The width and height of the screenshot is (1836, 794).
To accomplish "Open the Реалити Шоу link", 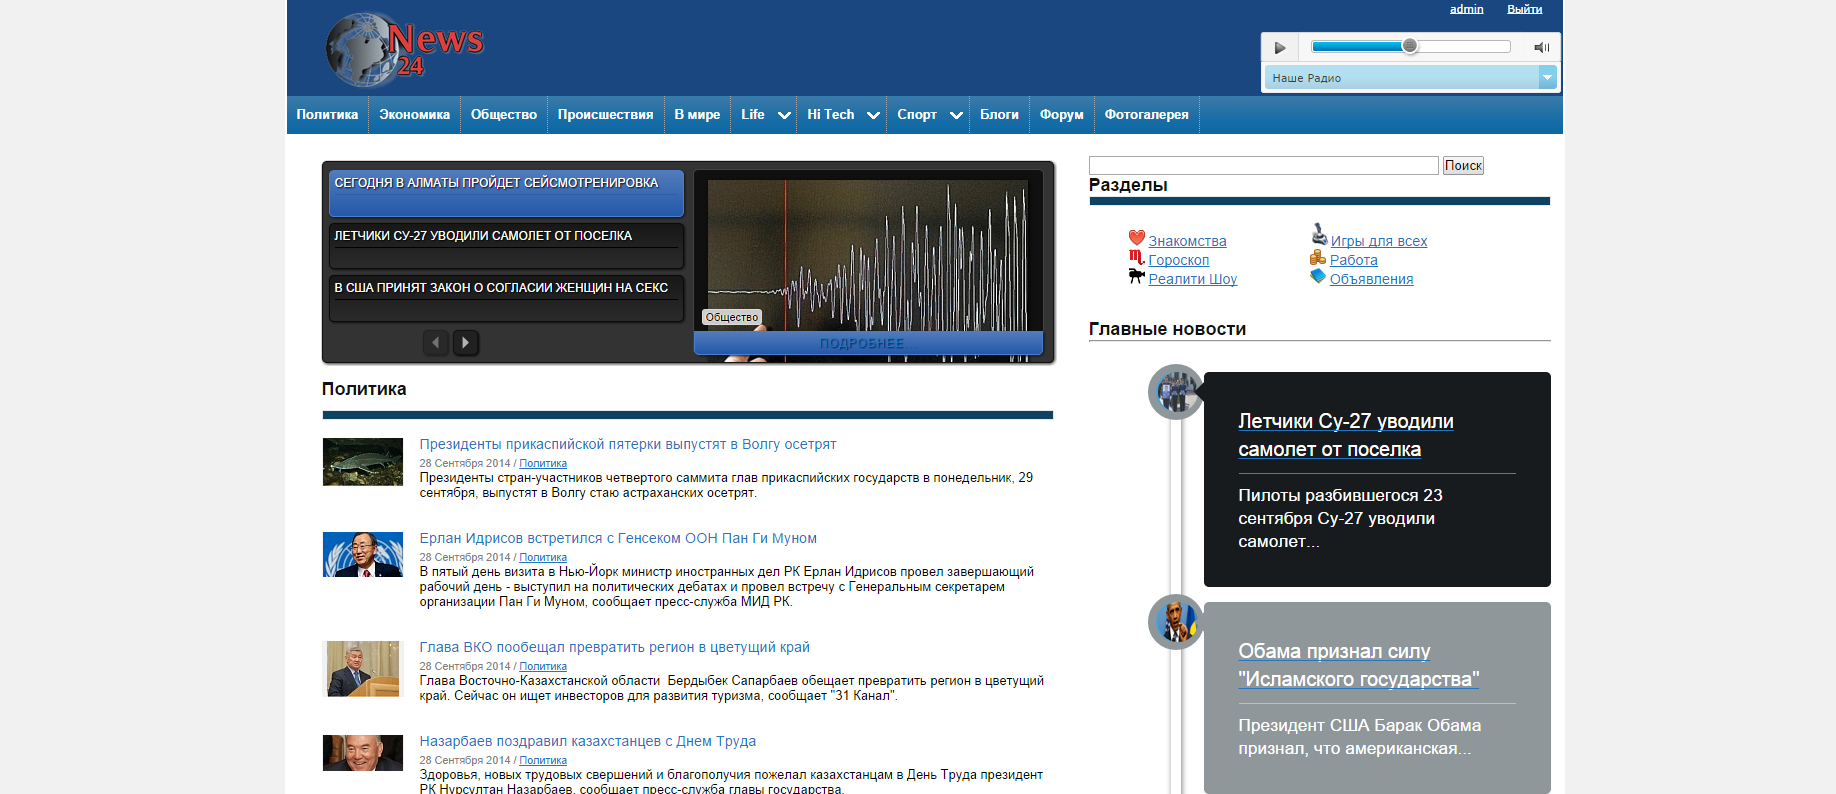I will pos(1192,279).
